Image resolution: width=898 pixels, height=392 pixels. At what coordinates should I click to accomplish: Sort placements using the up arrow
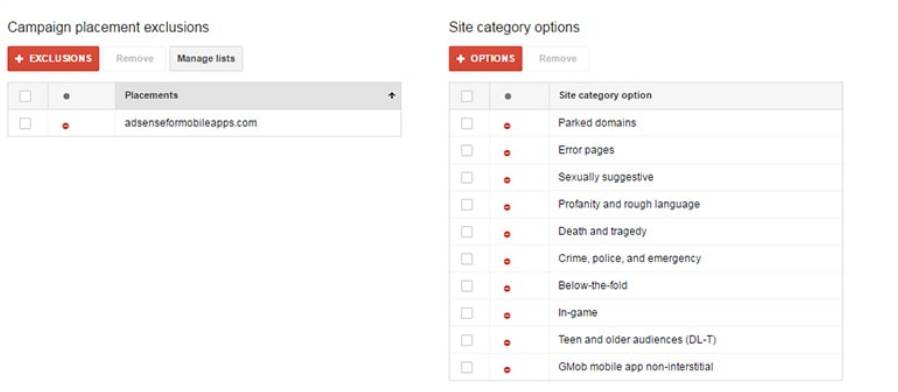pos(392,96)
